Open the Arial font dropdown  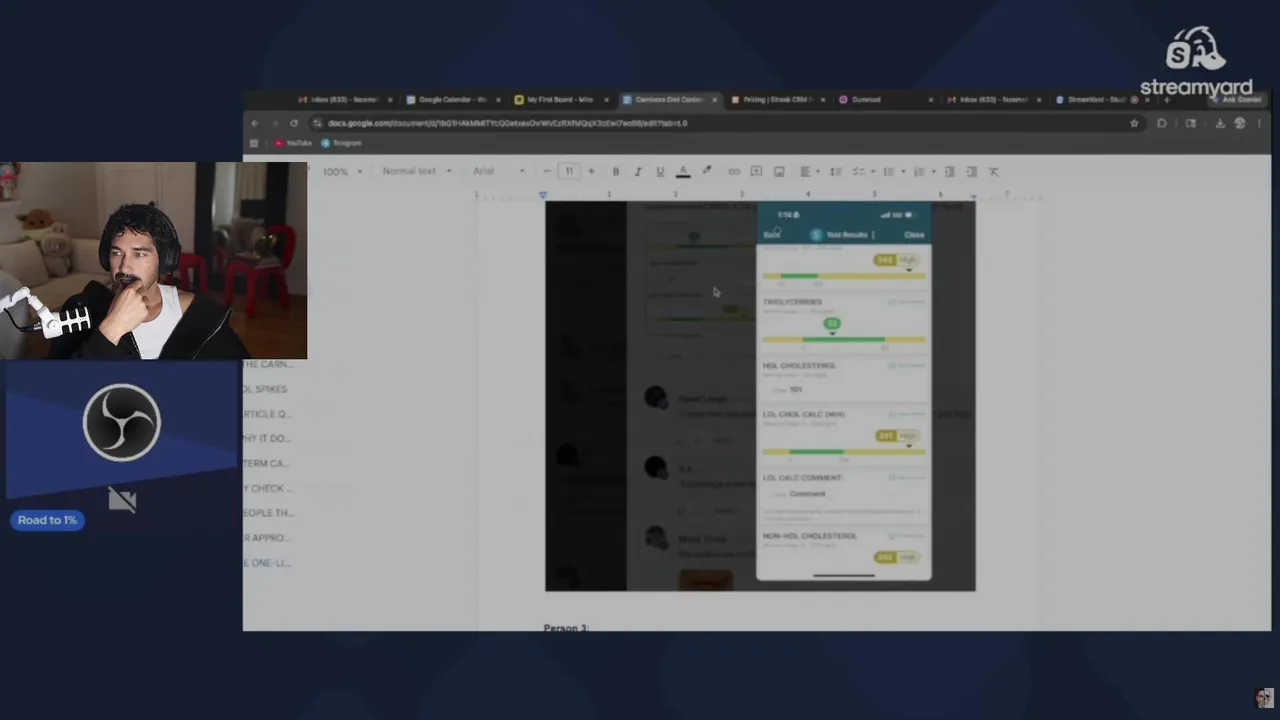click(498, 171)
